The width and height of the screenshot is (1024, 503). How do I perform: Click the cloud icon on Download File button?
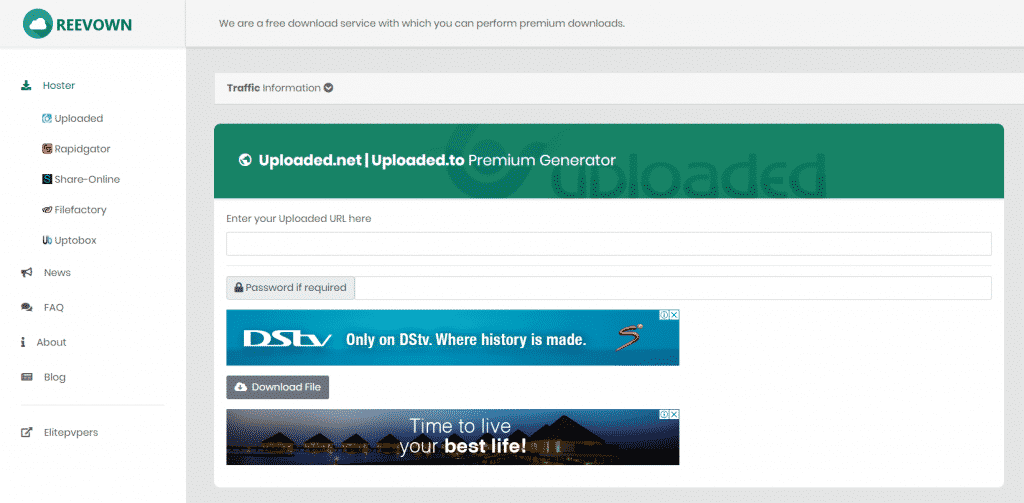coord(241,387)
